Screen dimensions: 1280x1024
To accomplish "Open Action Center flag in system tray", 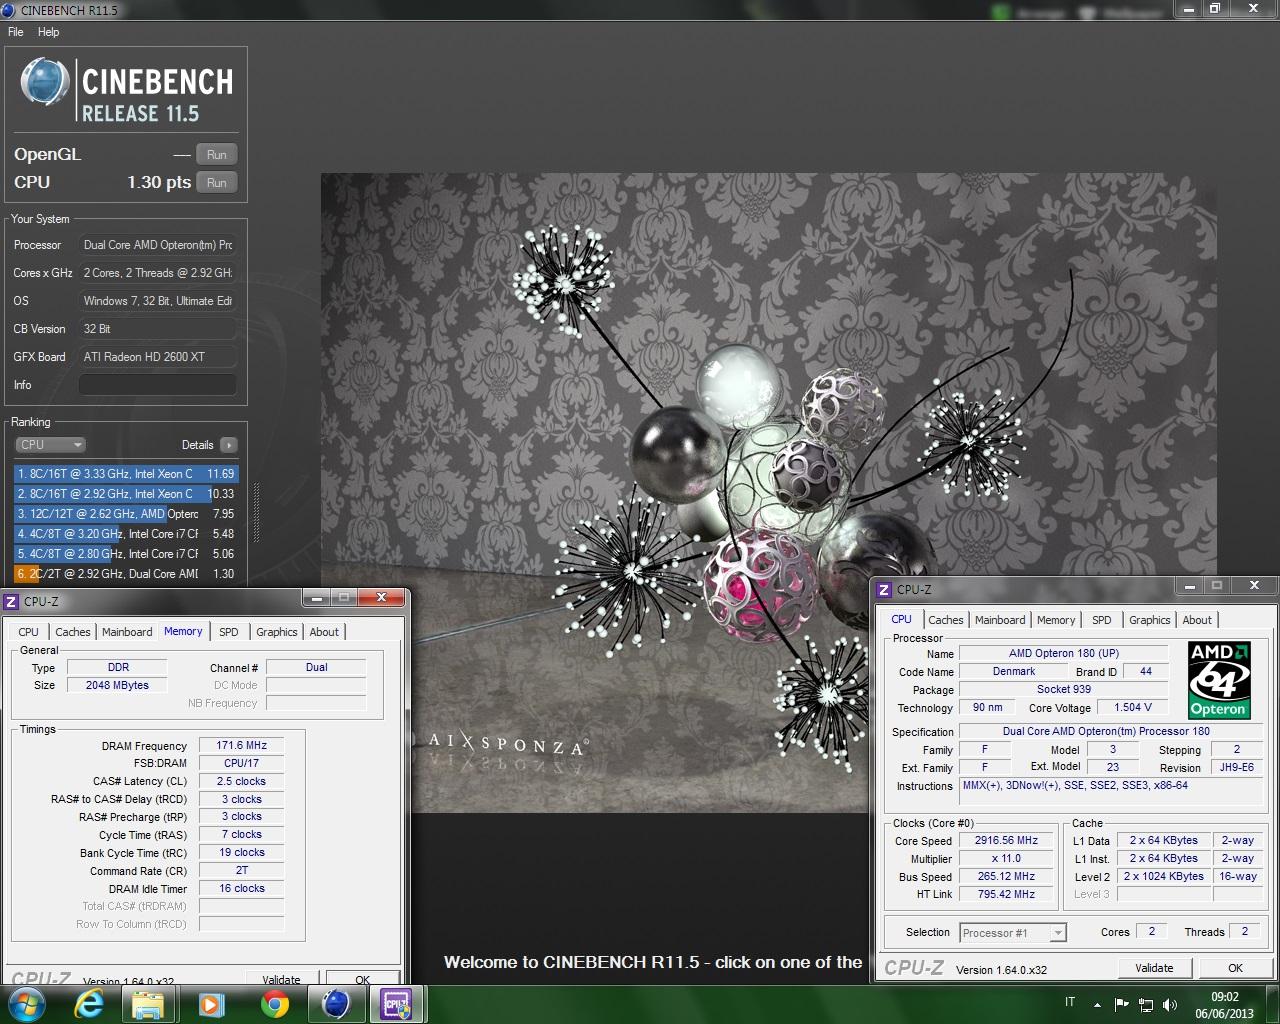I will pos(1121,1004).
